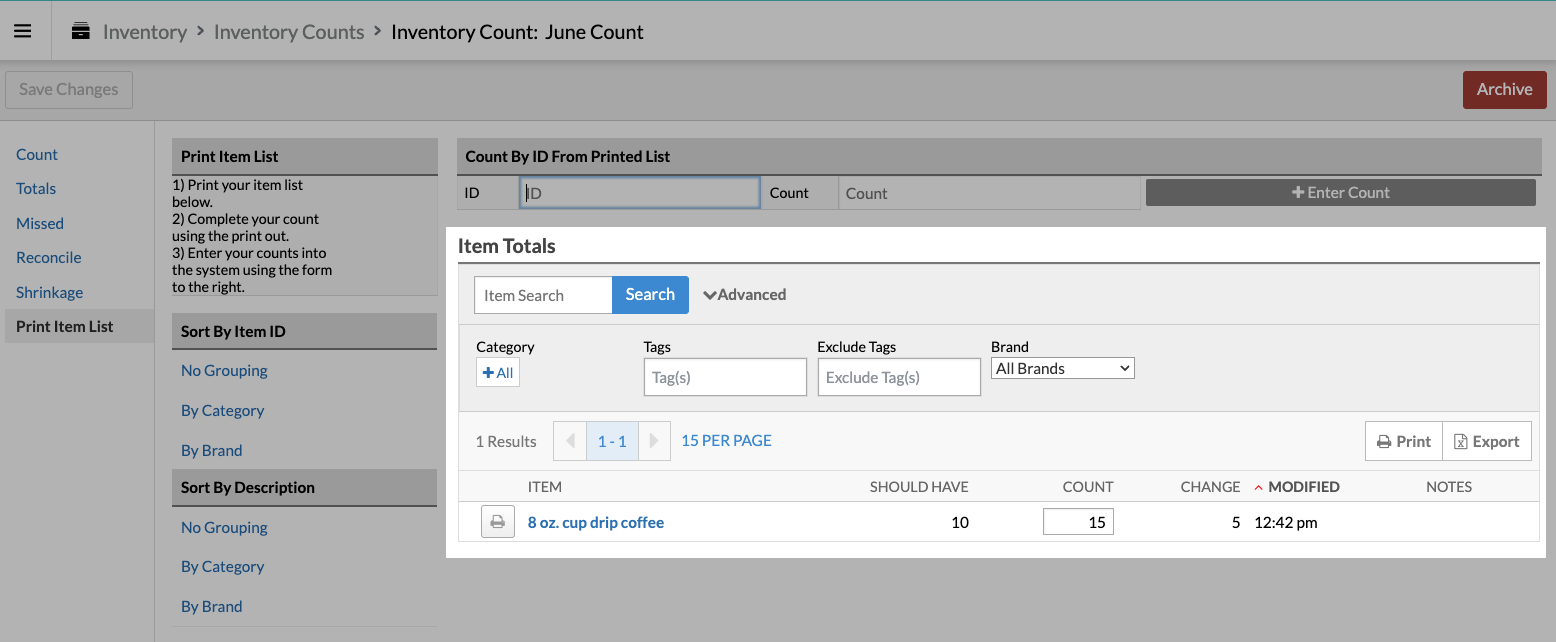
Task: Go to Inventory Counts breadcrumb link
Action: click(289, 32)
